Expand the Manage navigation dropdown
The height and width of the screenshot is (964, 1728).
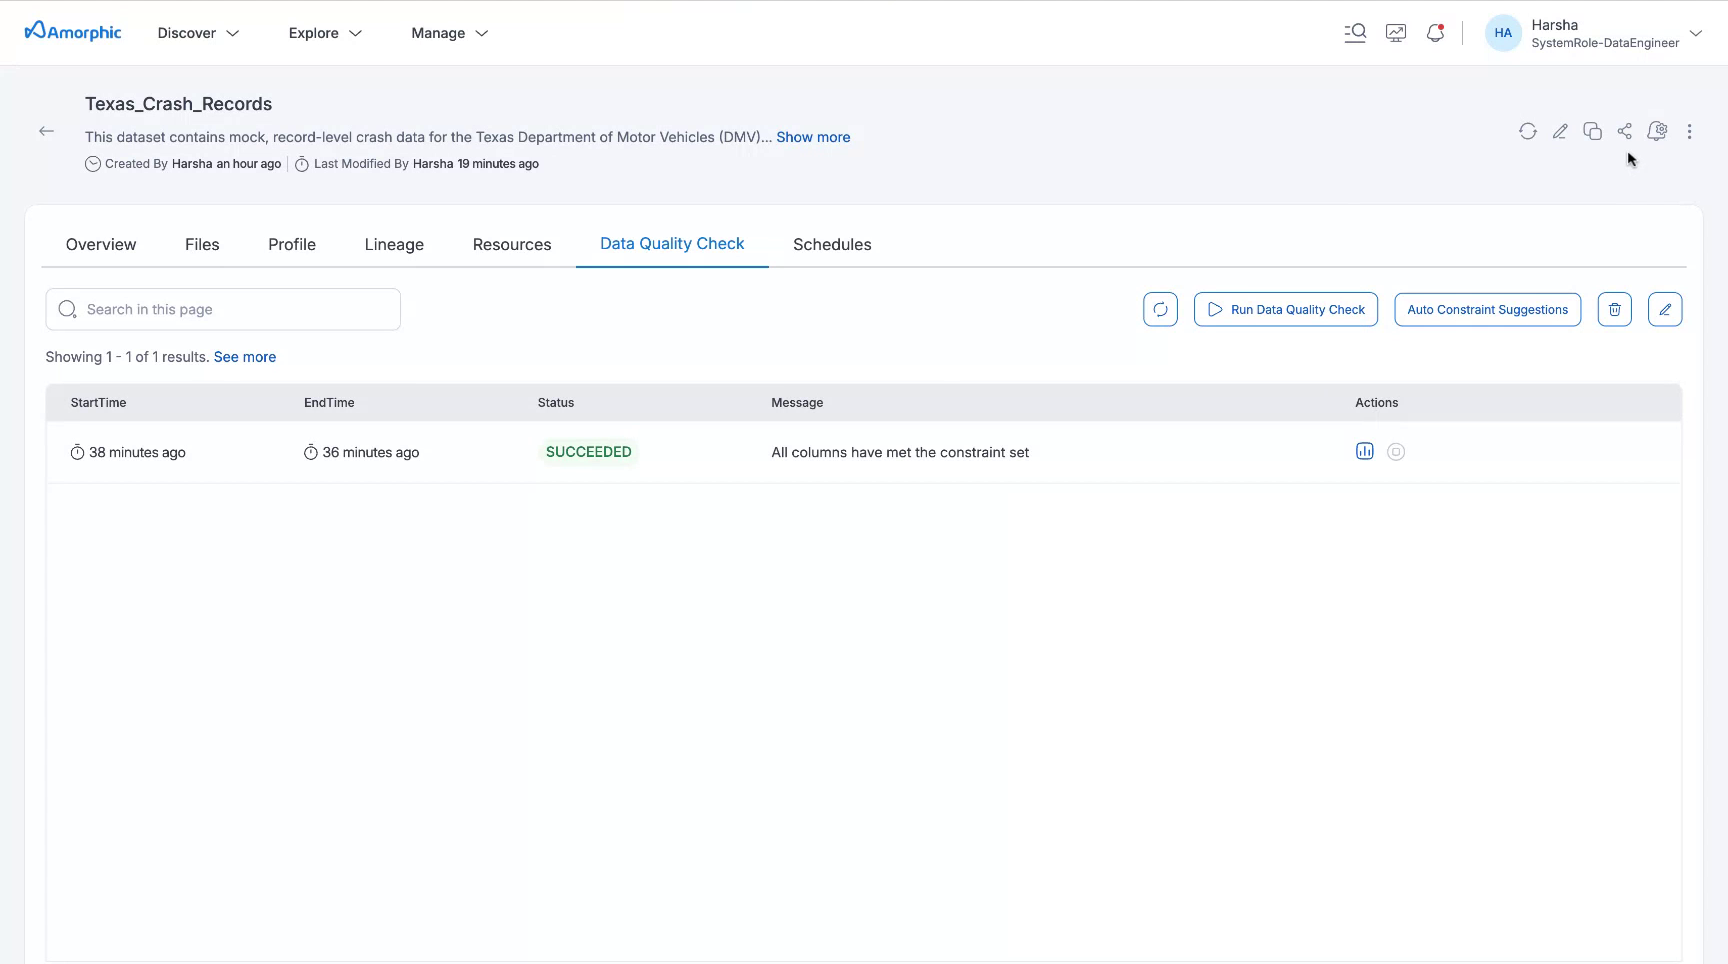click(x=448, y=32)
